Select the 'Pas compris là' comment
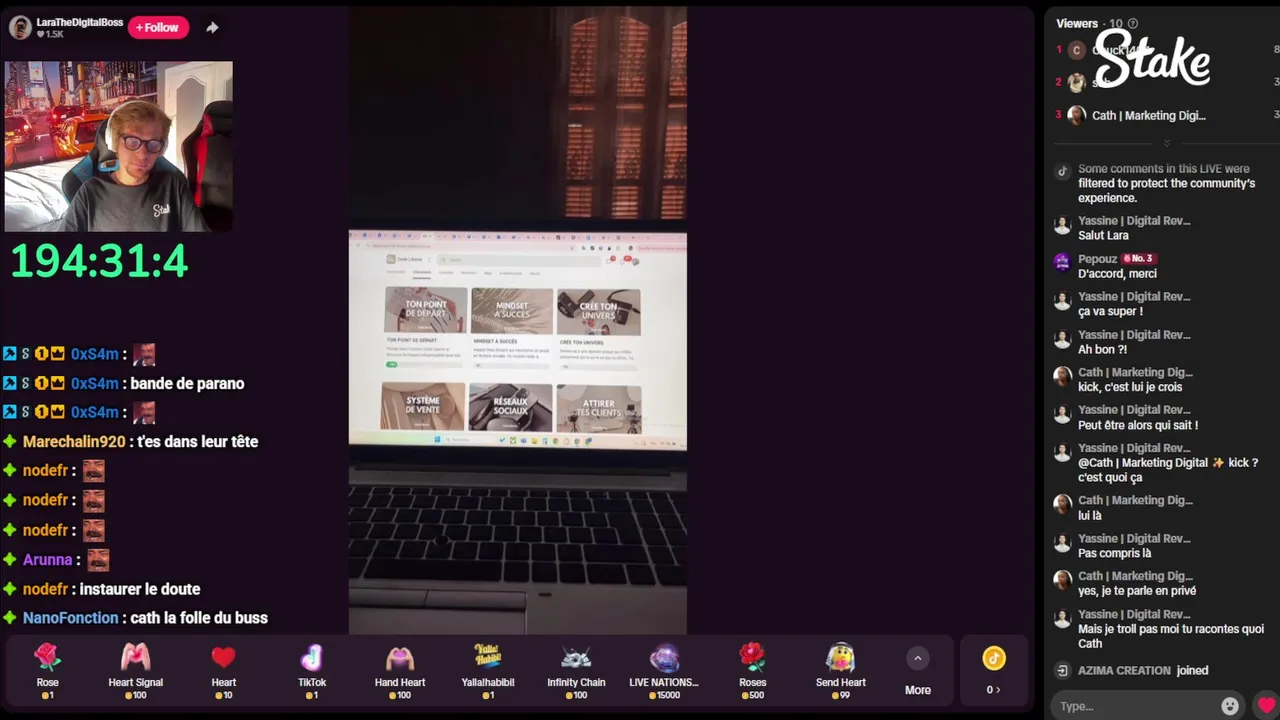Viewport: 1280px width, 720px height. click(1115, 553)
